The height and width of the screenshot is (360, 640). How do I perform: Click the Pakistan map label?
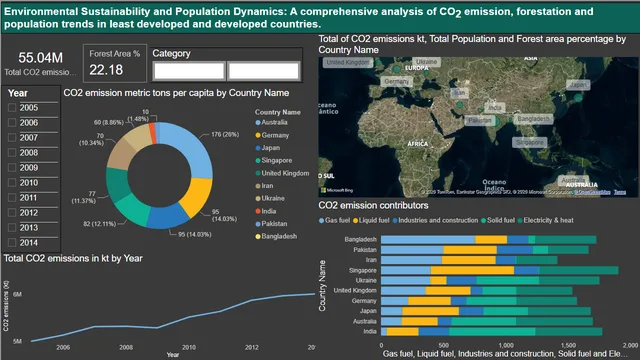pos(480,120)
